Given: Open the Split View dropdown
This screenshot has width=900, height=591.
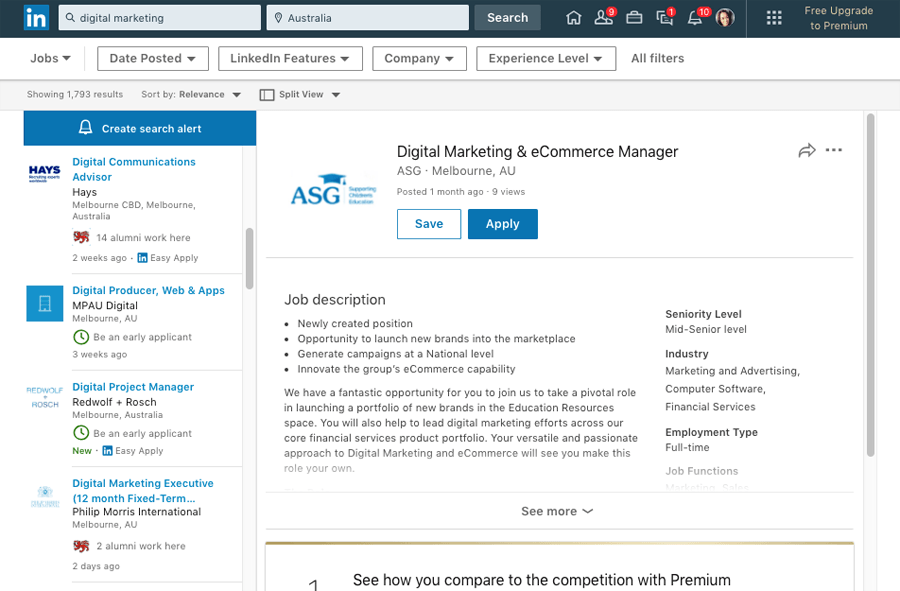Looking at the screenshot, I should (x=300, y=95).
